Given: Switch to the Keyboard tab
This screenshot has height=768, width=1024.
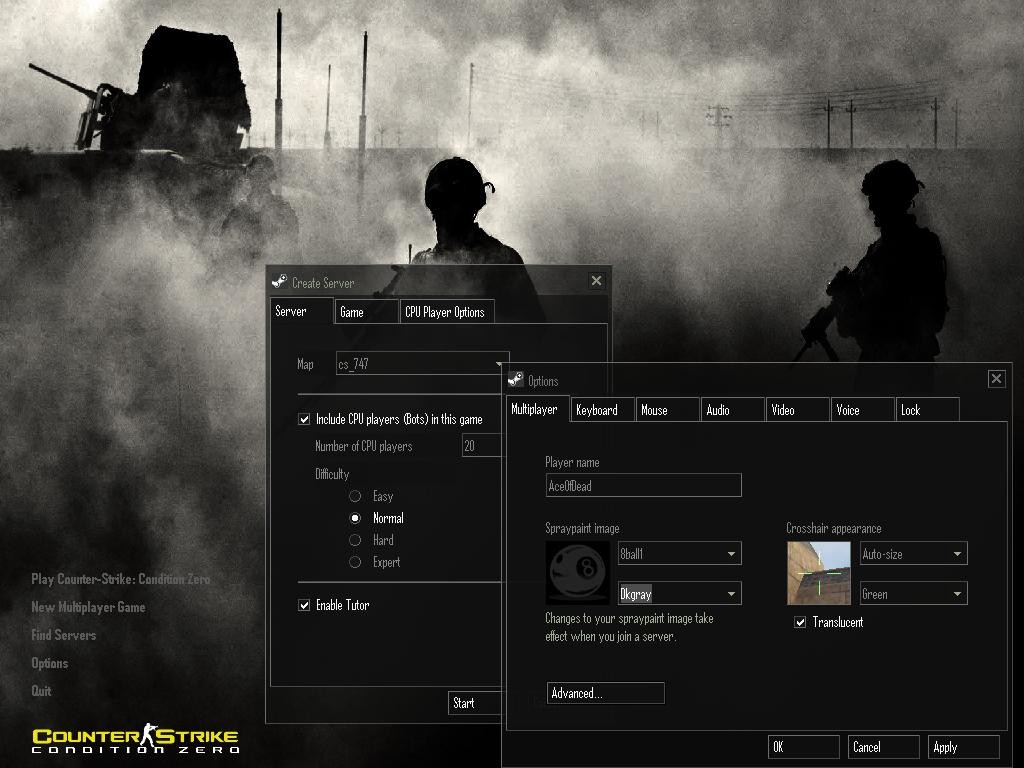Looking at the screenshot, I should click(601, 409).
